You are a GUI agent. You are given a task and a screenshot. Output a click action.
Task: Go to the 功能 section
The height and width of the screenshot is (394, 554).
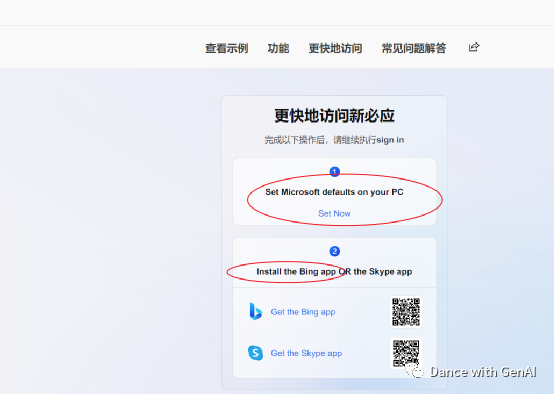click(x=278, y=48)
